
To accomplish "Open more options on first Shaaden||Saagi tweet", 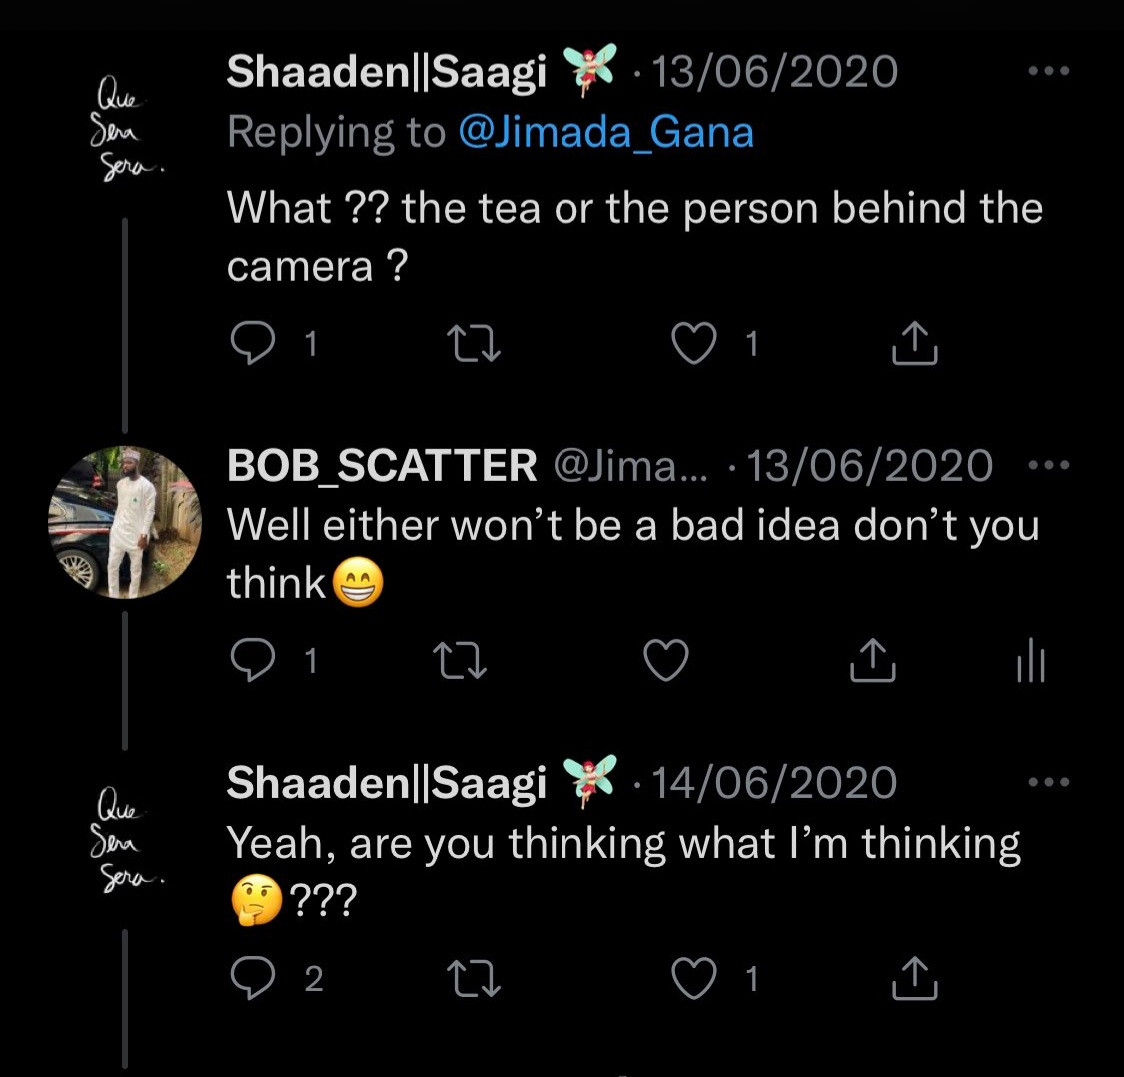I will point(1049,72).
